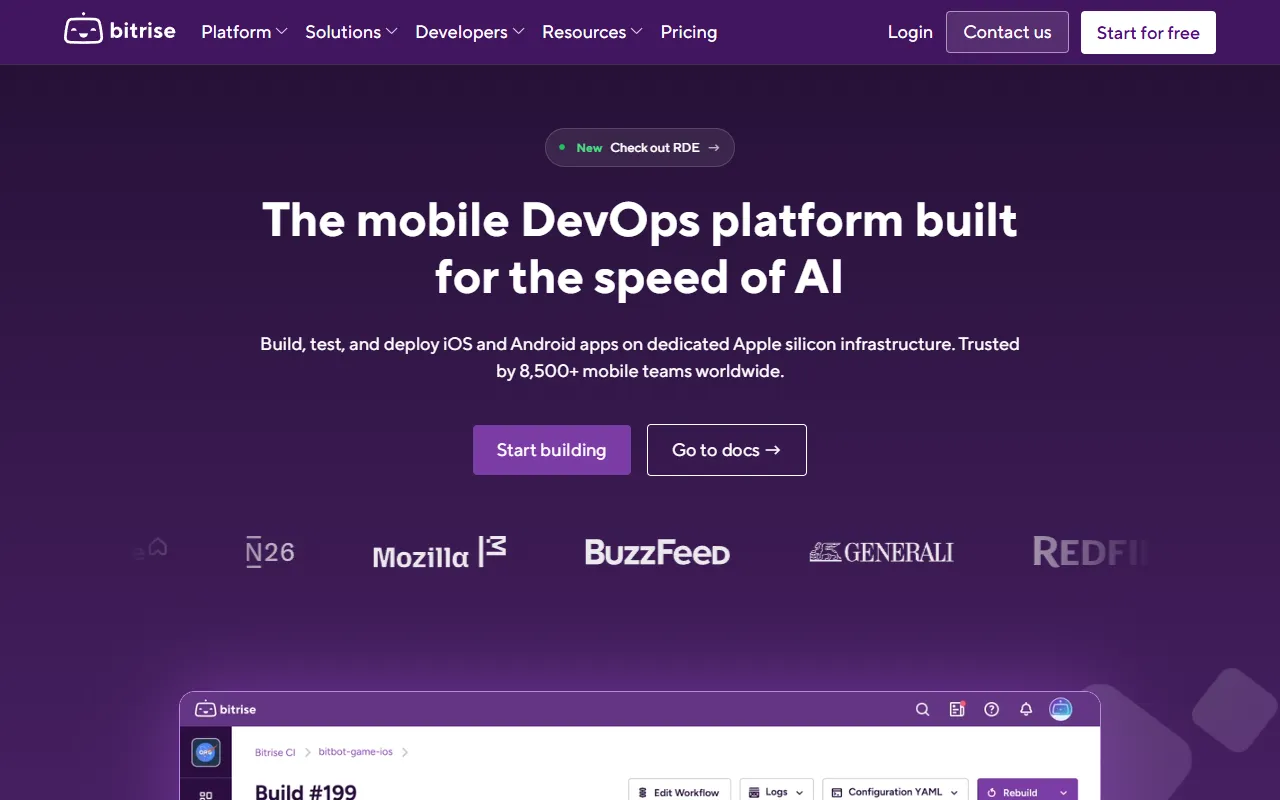This screenshot has width=1280, height=800.
Task: Click the Bitrise logo in the dashboard preview
Action: tap(225, 709)
